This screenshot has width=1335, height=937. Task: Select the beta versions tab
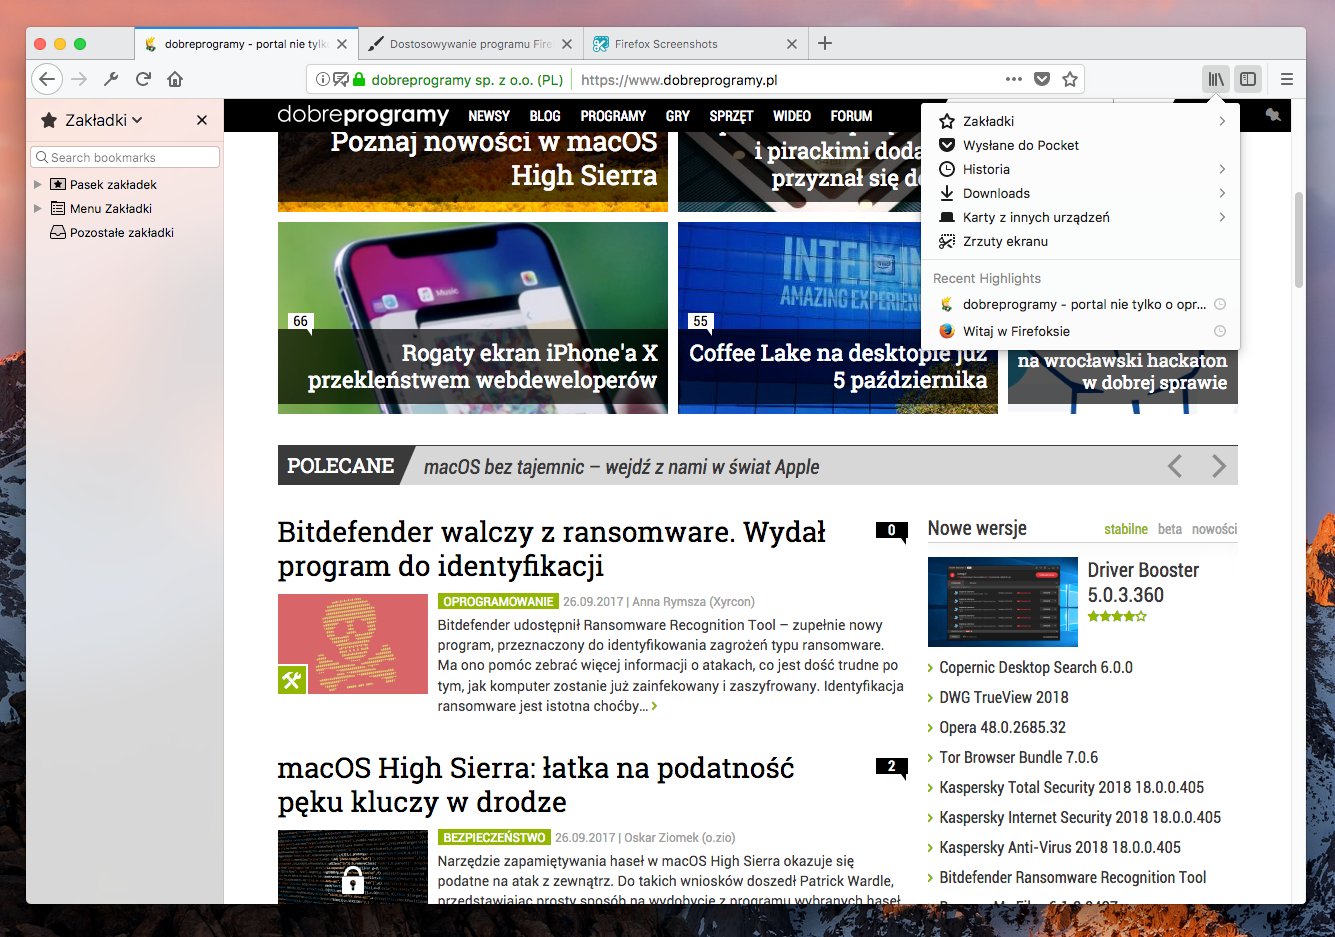point(1170,529)
